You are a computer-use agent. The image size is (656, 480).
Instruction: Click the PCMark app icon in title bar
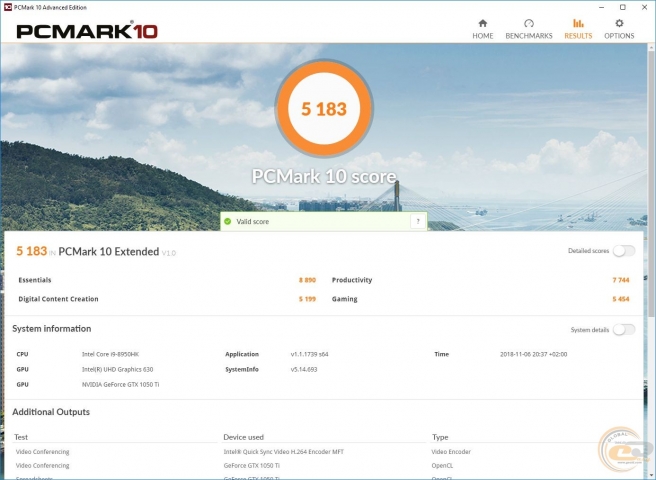[7, 7]
